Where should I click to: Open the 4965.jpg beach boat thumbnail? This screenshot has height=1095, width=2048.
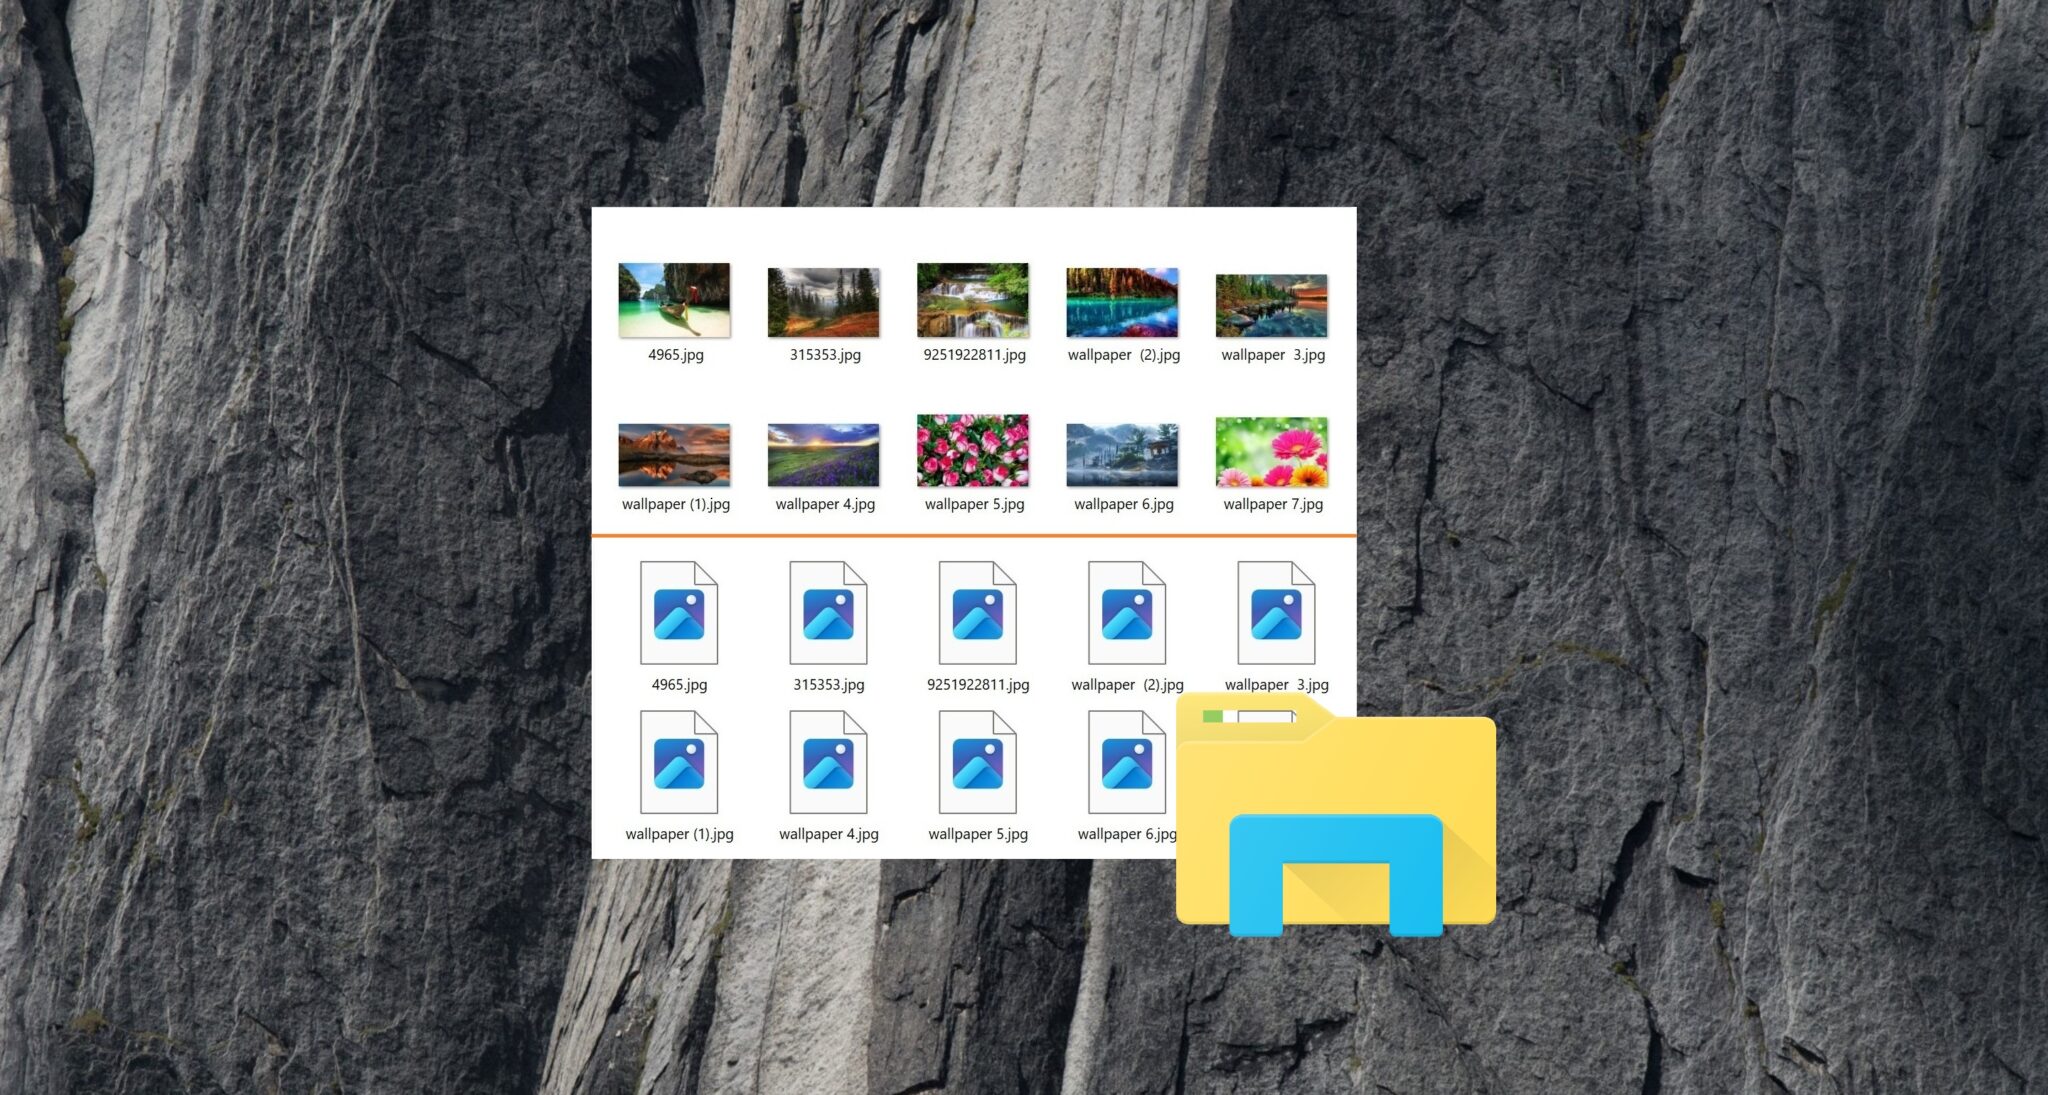point(674,300)
